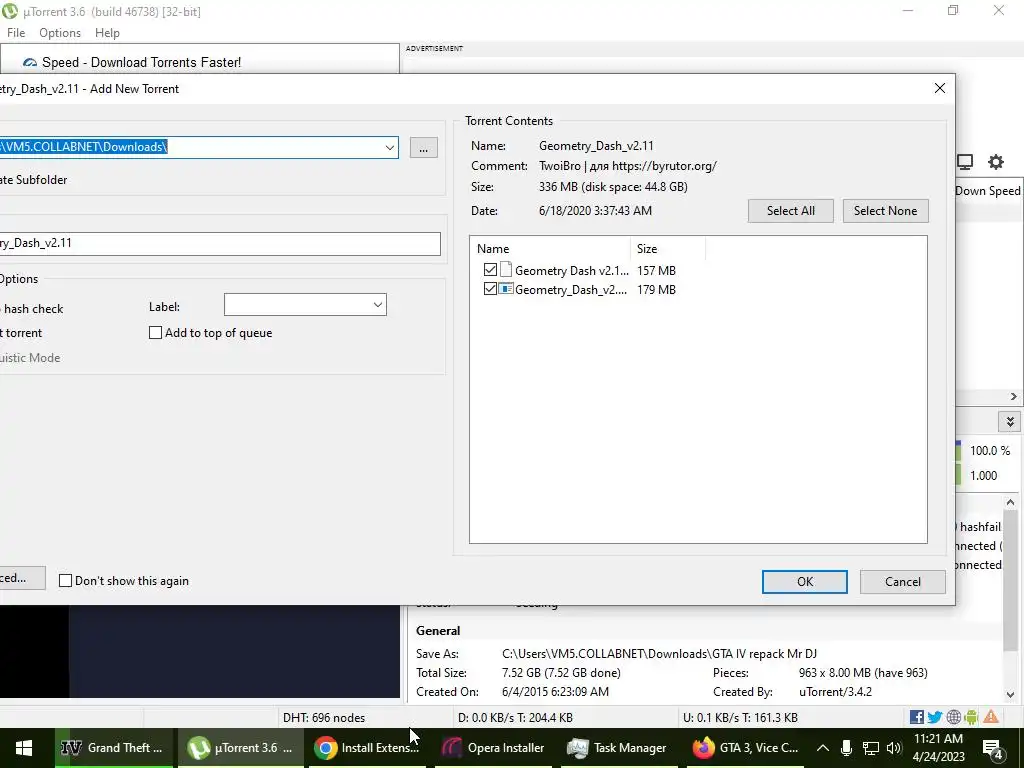This screenshot has height=768, width=1024.
Task: Open the Help menu
Action: tap(107, 33)
